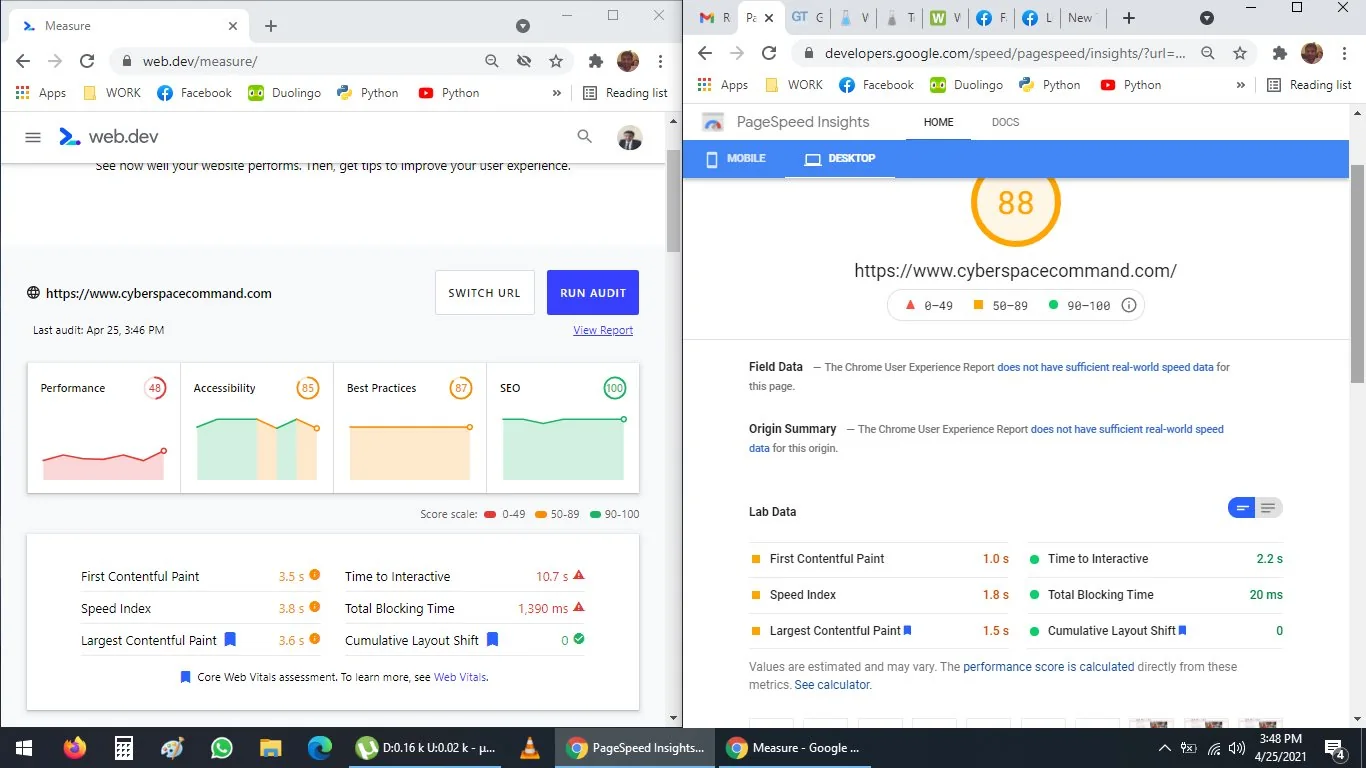Open a new tab in the PageSpeed window
1366x768 pixels.
point(1128,18)
